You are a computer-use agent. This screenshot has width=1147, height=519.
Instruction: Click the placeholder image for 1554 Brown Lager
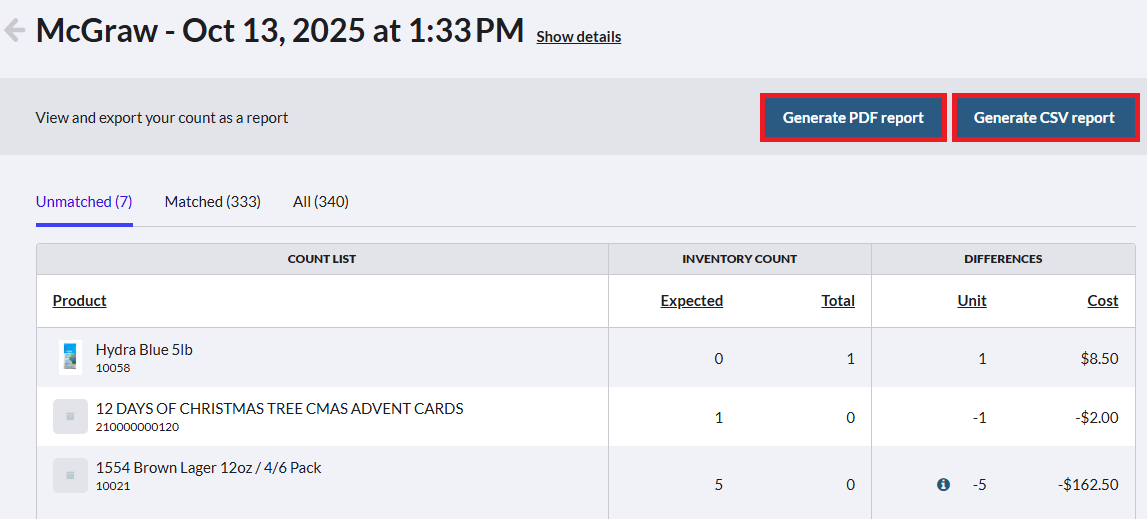click(x=70, y=475)
